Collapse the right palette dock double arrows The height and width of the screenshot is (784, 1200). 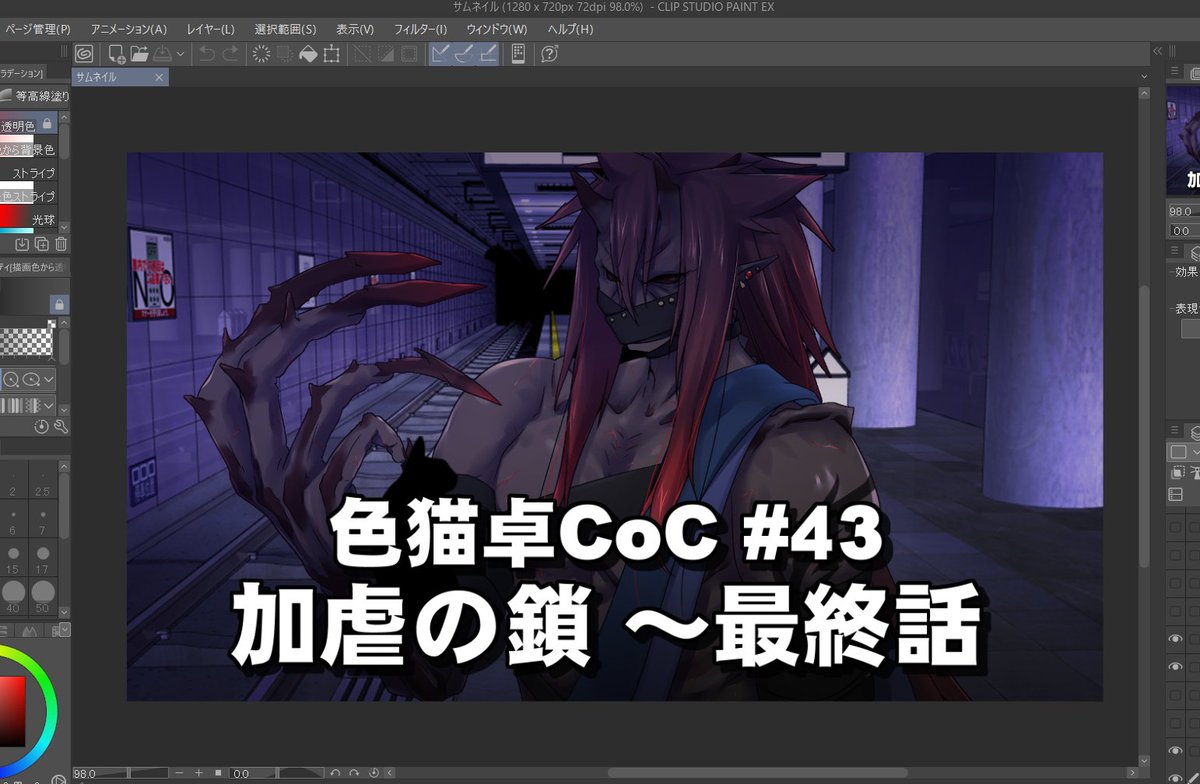tap(1158, 52)
